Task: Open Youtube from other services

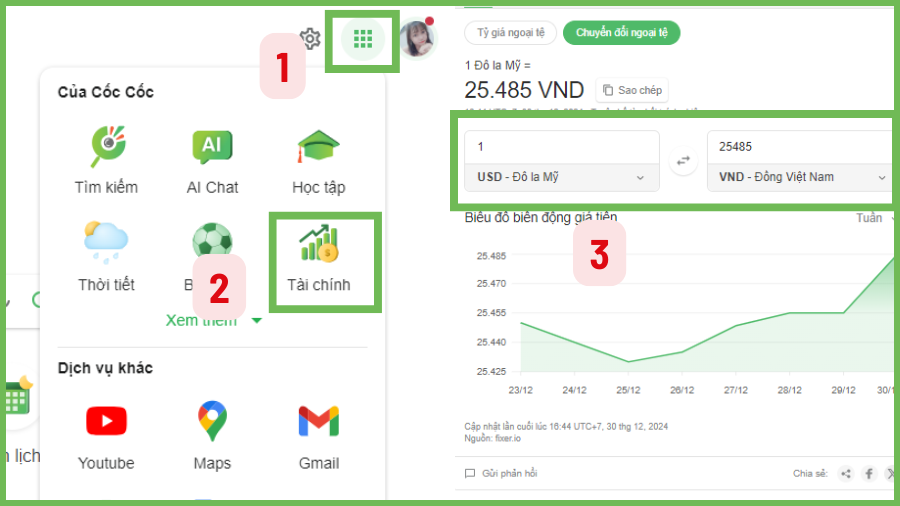Action: click(x=106, y=435)
